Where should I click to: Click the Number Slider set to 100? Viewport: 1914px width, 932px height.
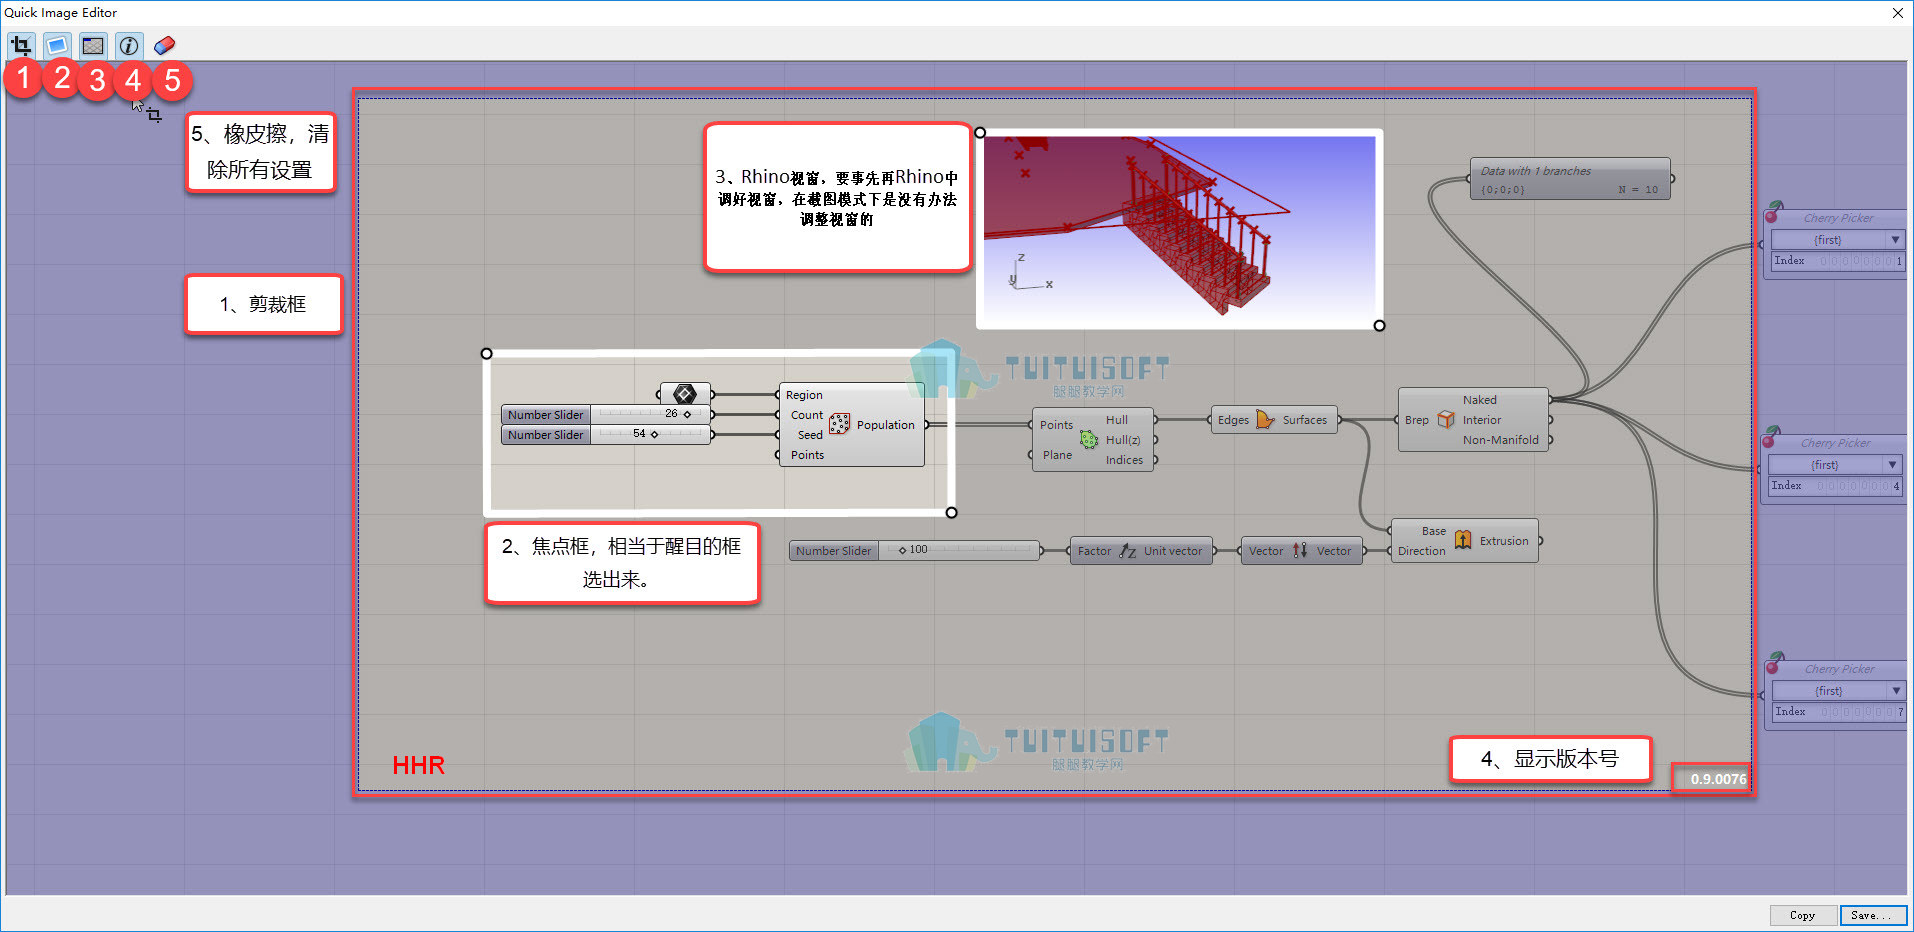click(x=915, y=550)
